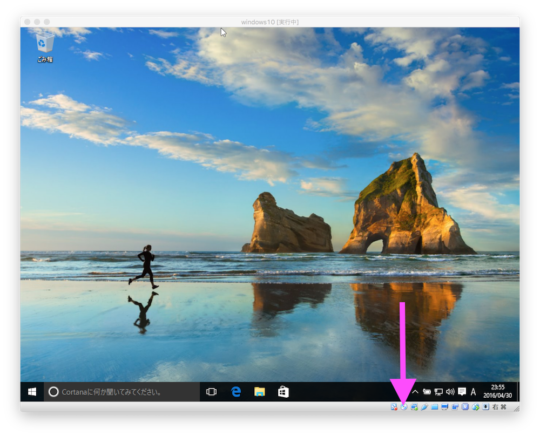
Task: Open File Explorer from the taskbar
Action: (260, 392)
